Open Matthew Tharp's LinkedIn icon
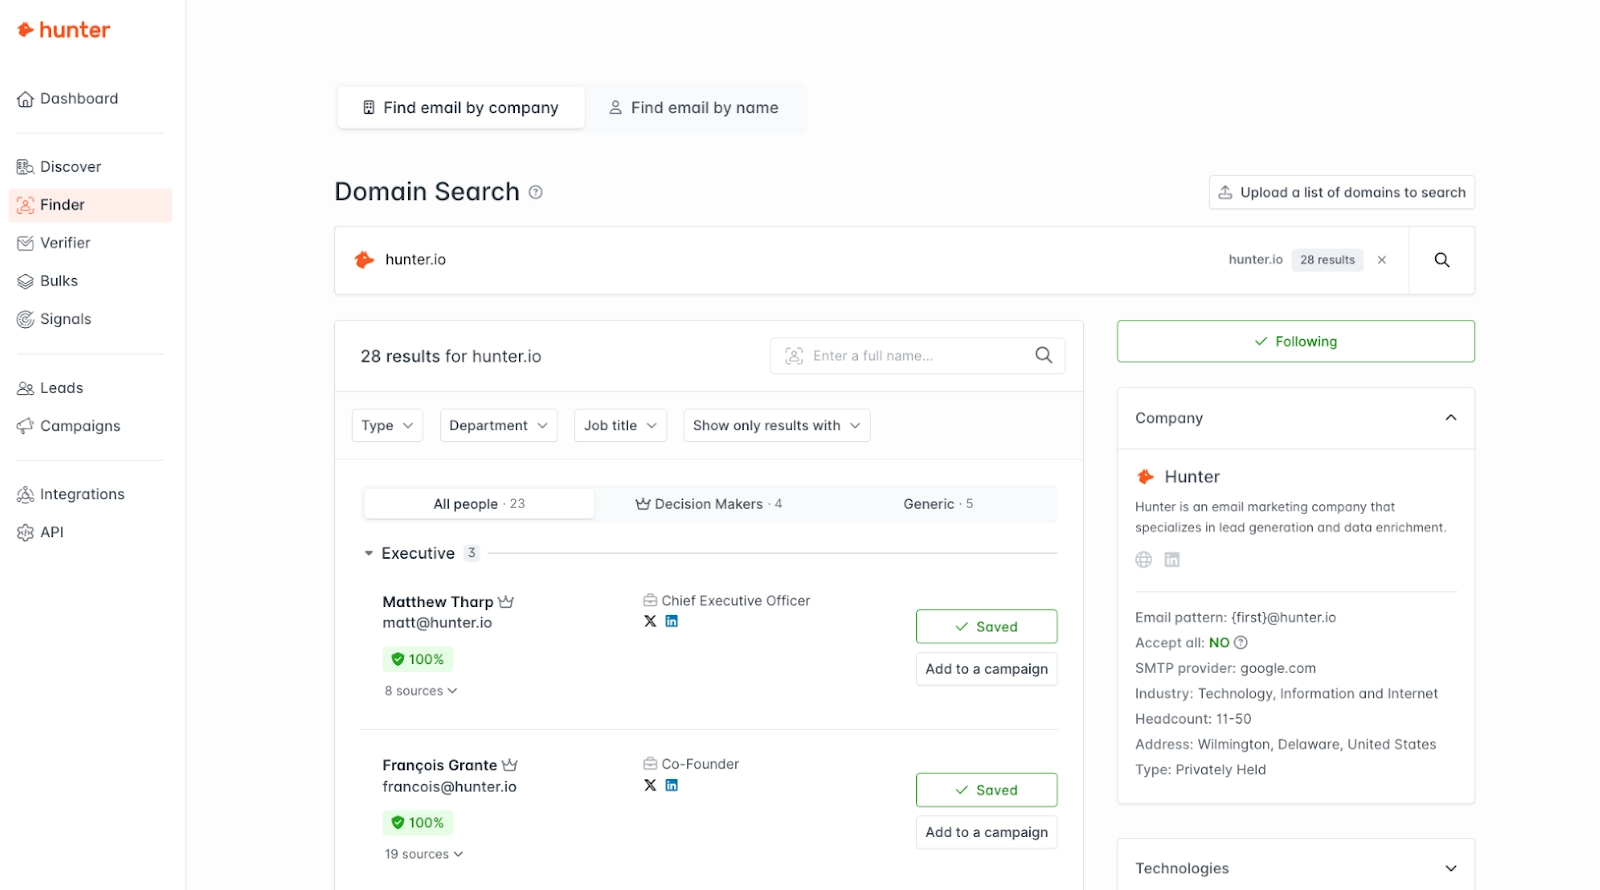 [672, 621]
